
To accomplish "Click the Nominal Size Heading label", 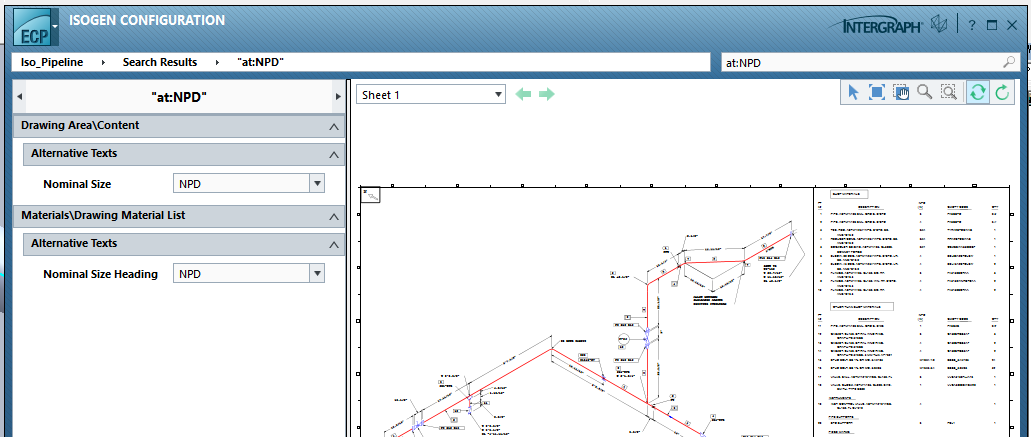I will [x=101, y=274].
